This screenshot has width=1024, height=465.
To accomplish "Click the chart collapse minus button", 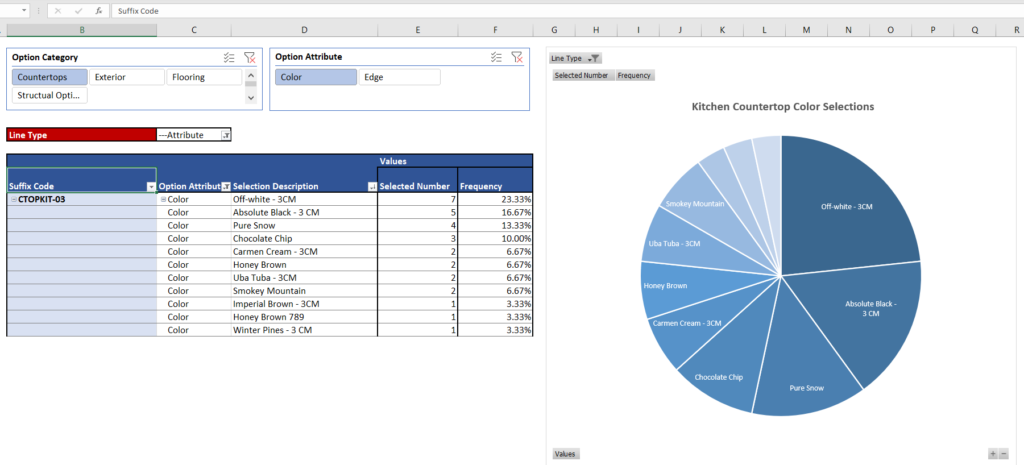I will [x=1003, y=454].
